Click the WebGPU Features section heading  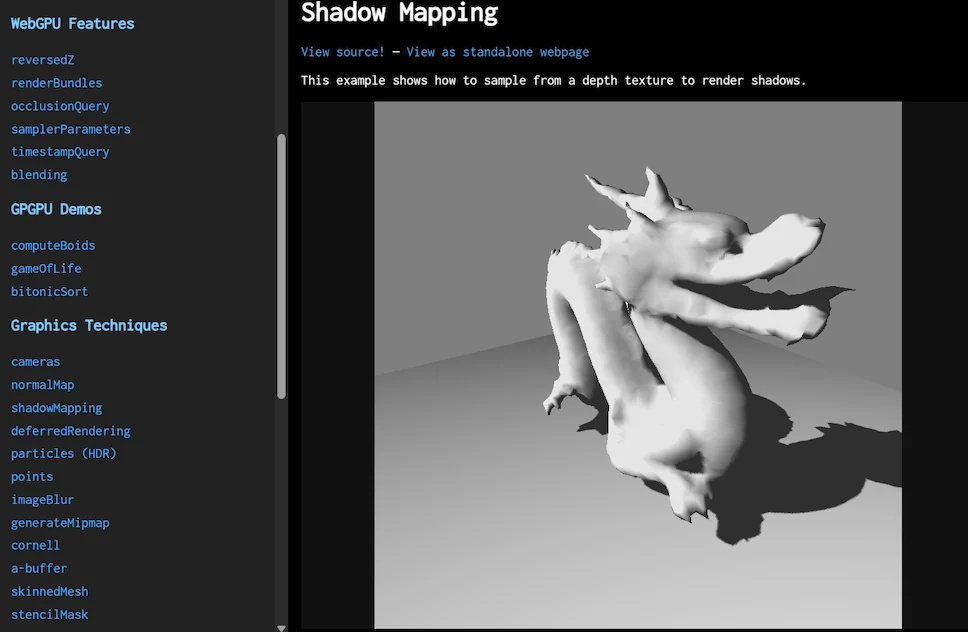click(72, 23)
